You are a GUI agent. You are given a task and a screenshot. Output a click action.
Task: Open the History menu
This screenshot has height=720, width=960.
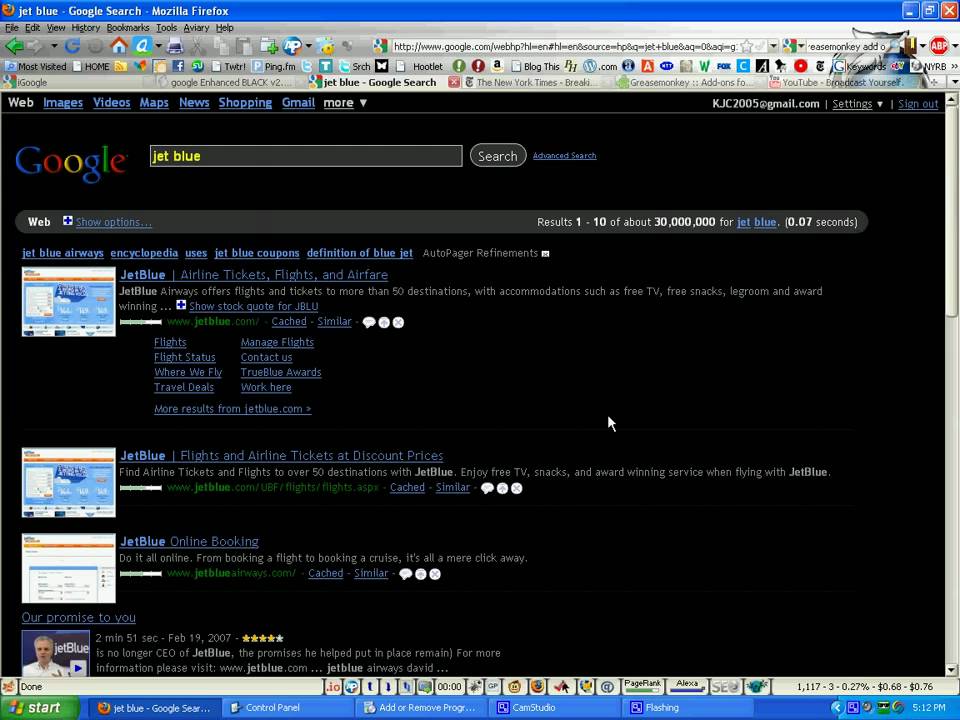[x=85, y=28]
